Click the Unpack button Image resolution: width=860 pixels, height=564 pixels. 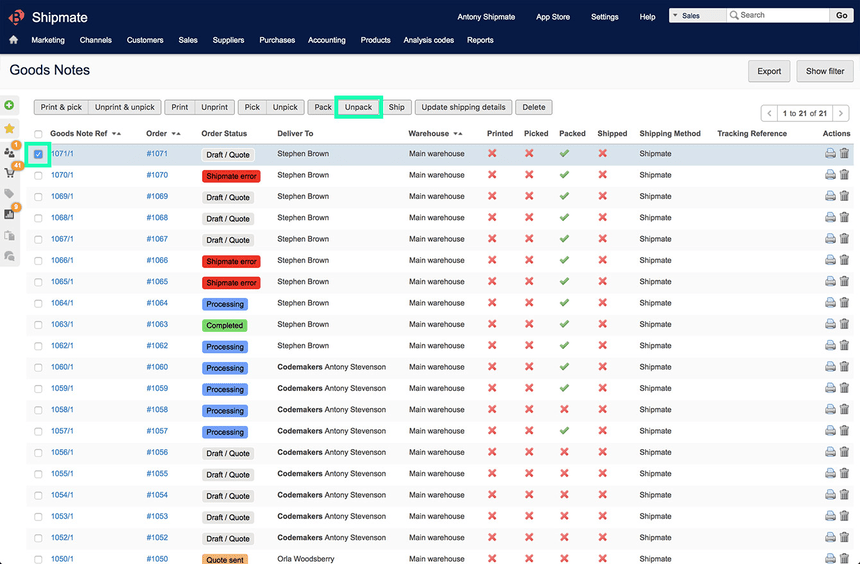(x=358, y=107)
